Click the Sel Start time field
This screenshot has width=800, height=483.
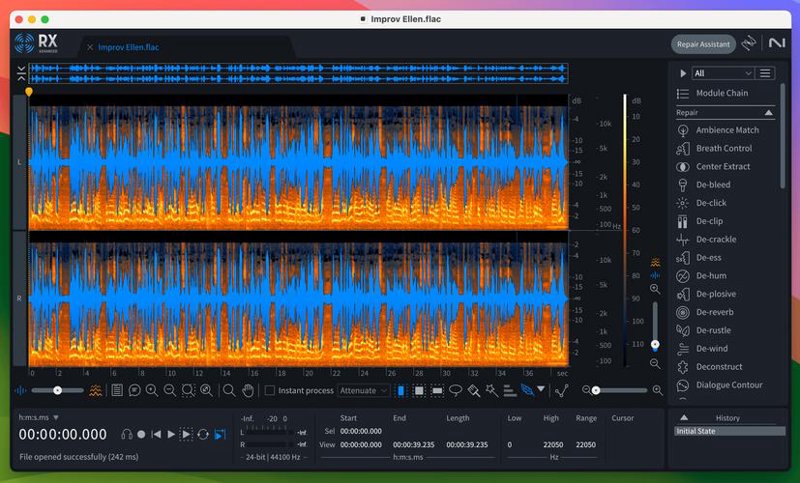click(x=361, y=431)
